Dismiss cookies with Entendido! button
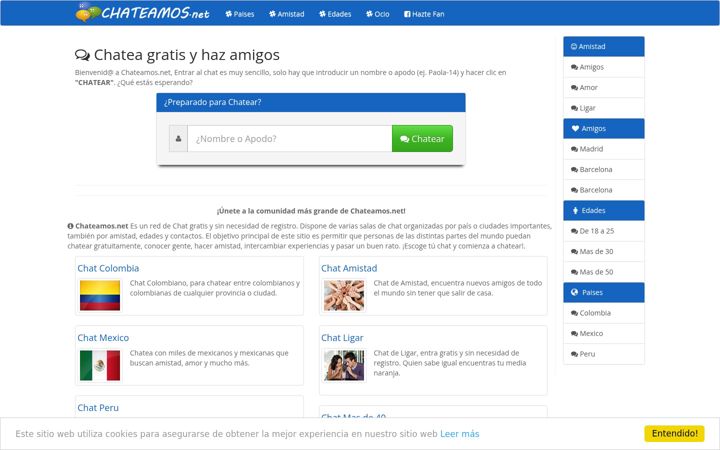Viewport: 720px width, 450px height. coord(675,433)
